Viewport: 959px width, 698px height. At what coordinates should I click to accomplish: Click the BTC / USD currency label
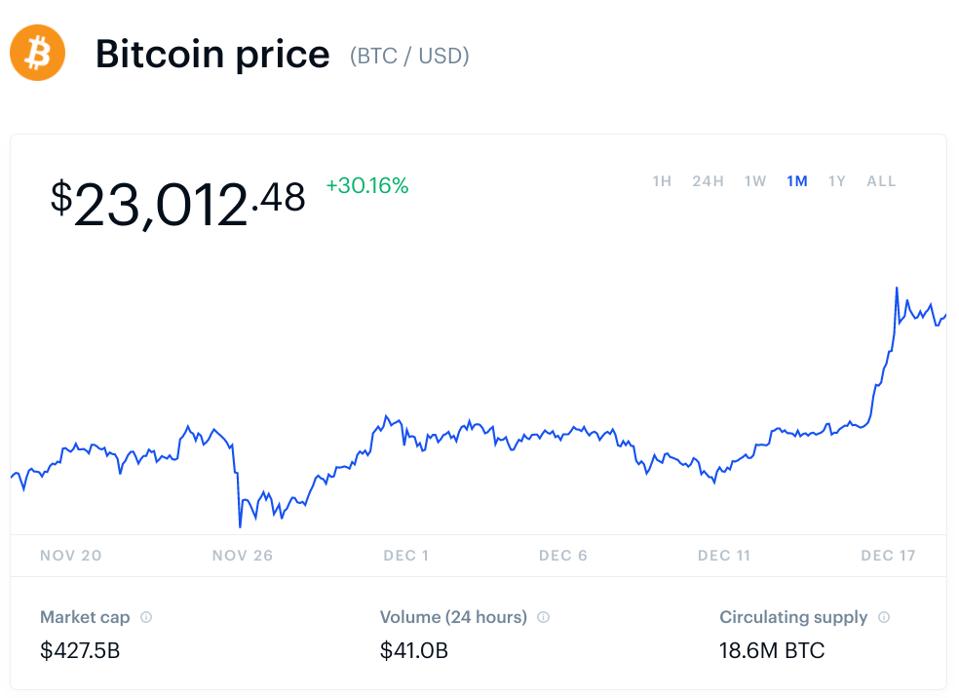(x=409, y=57)
